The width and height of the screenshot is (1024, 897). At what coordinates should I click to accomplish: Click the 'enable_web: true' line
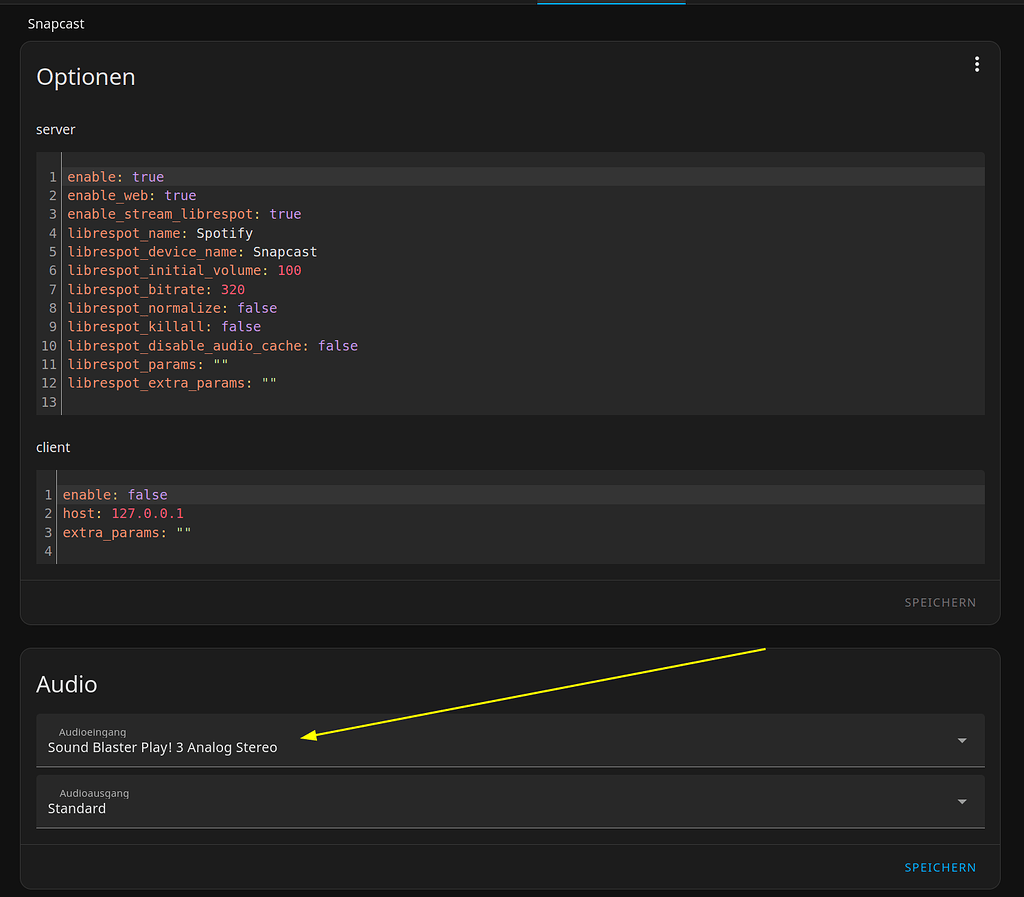click(131, 196)
